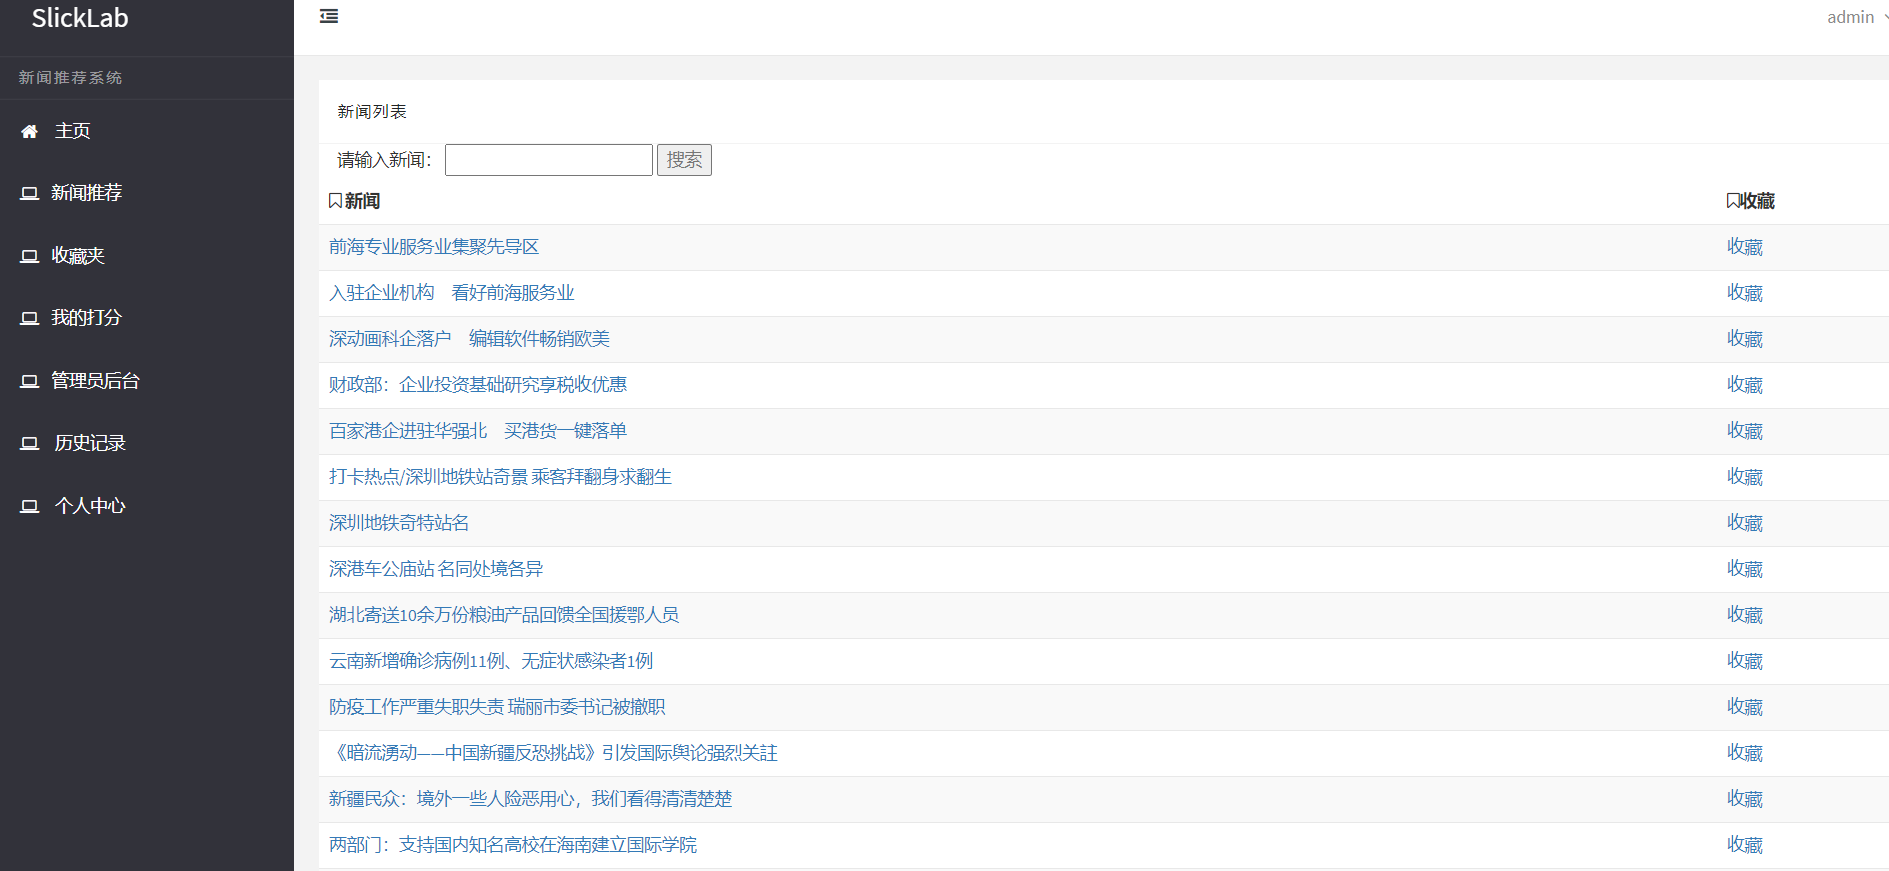Click 收藏 for 云南新增确诊病例 row

tap(1745, 661)
